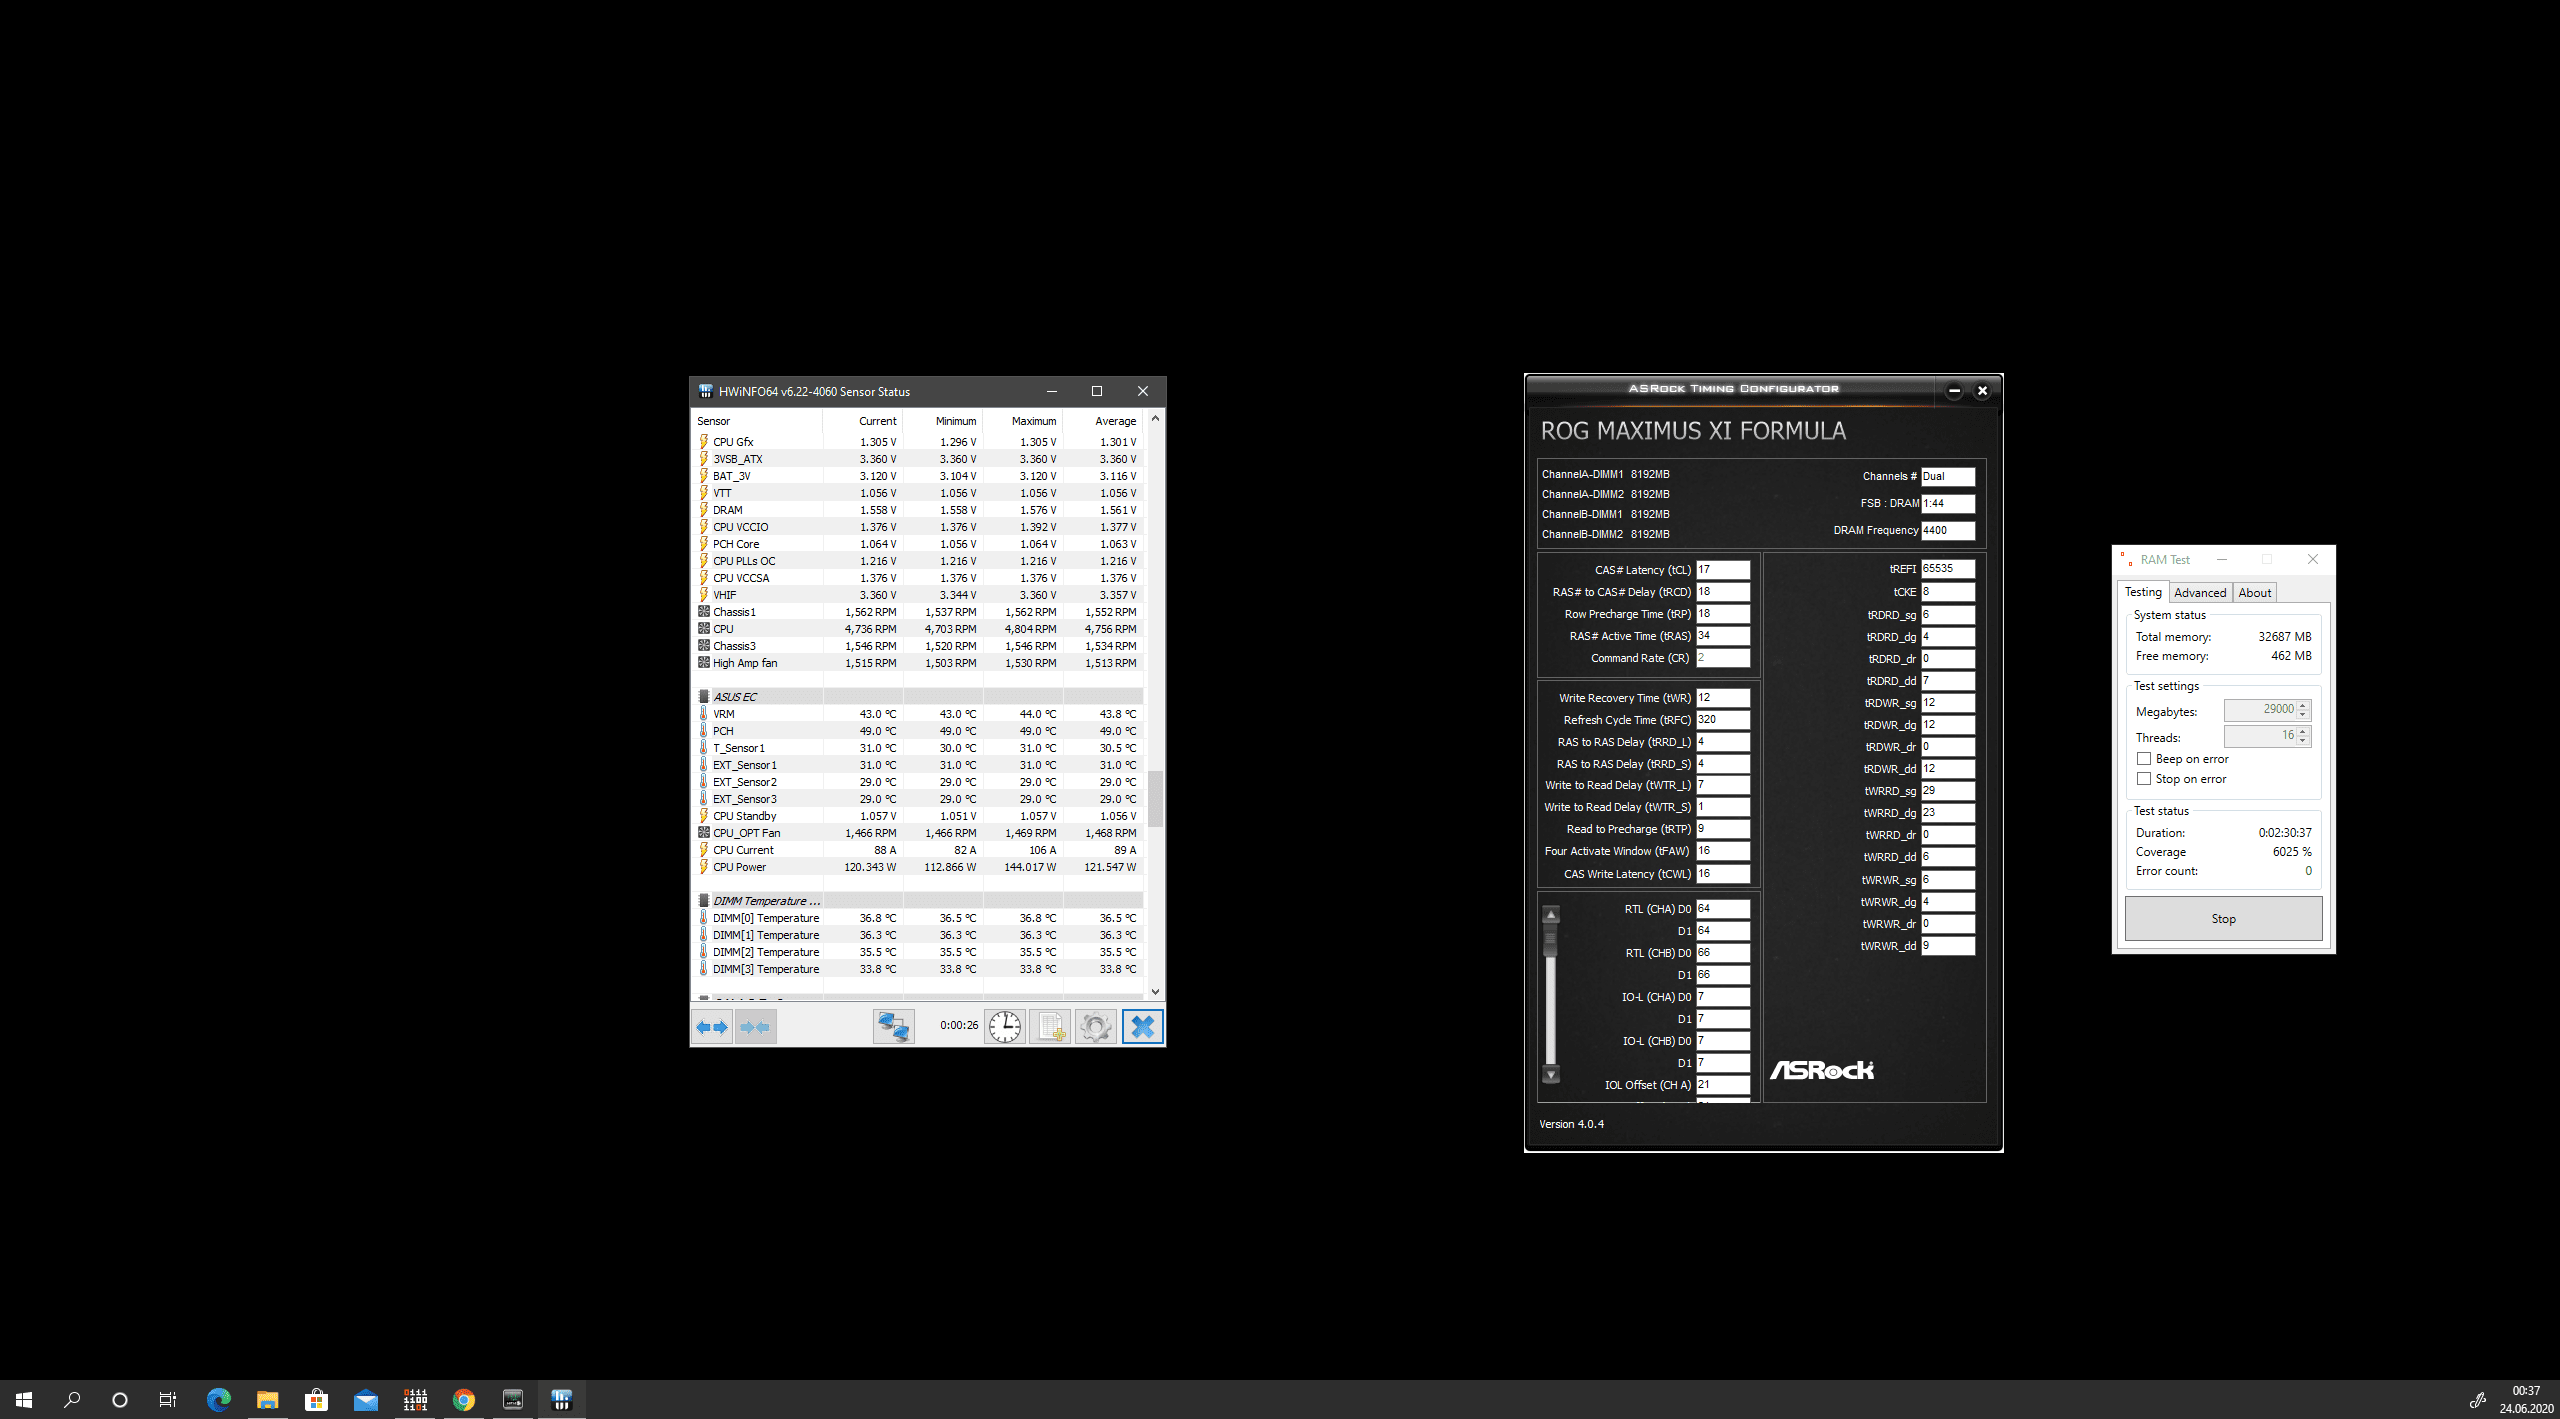Click the memory chip app on taskbar
This screenshot has height=1419, width=2560.
point(512,1400)
